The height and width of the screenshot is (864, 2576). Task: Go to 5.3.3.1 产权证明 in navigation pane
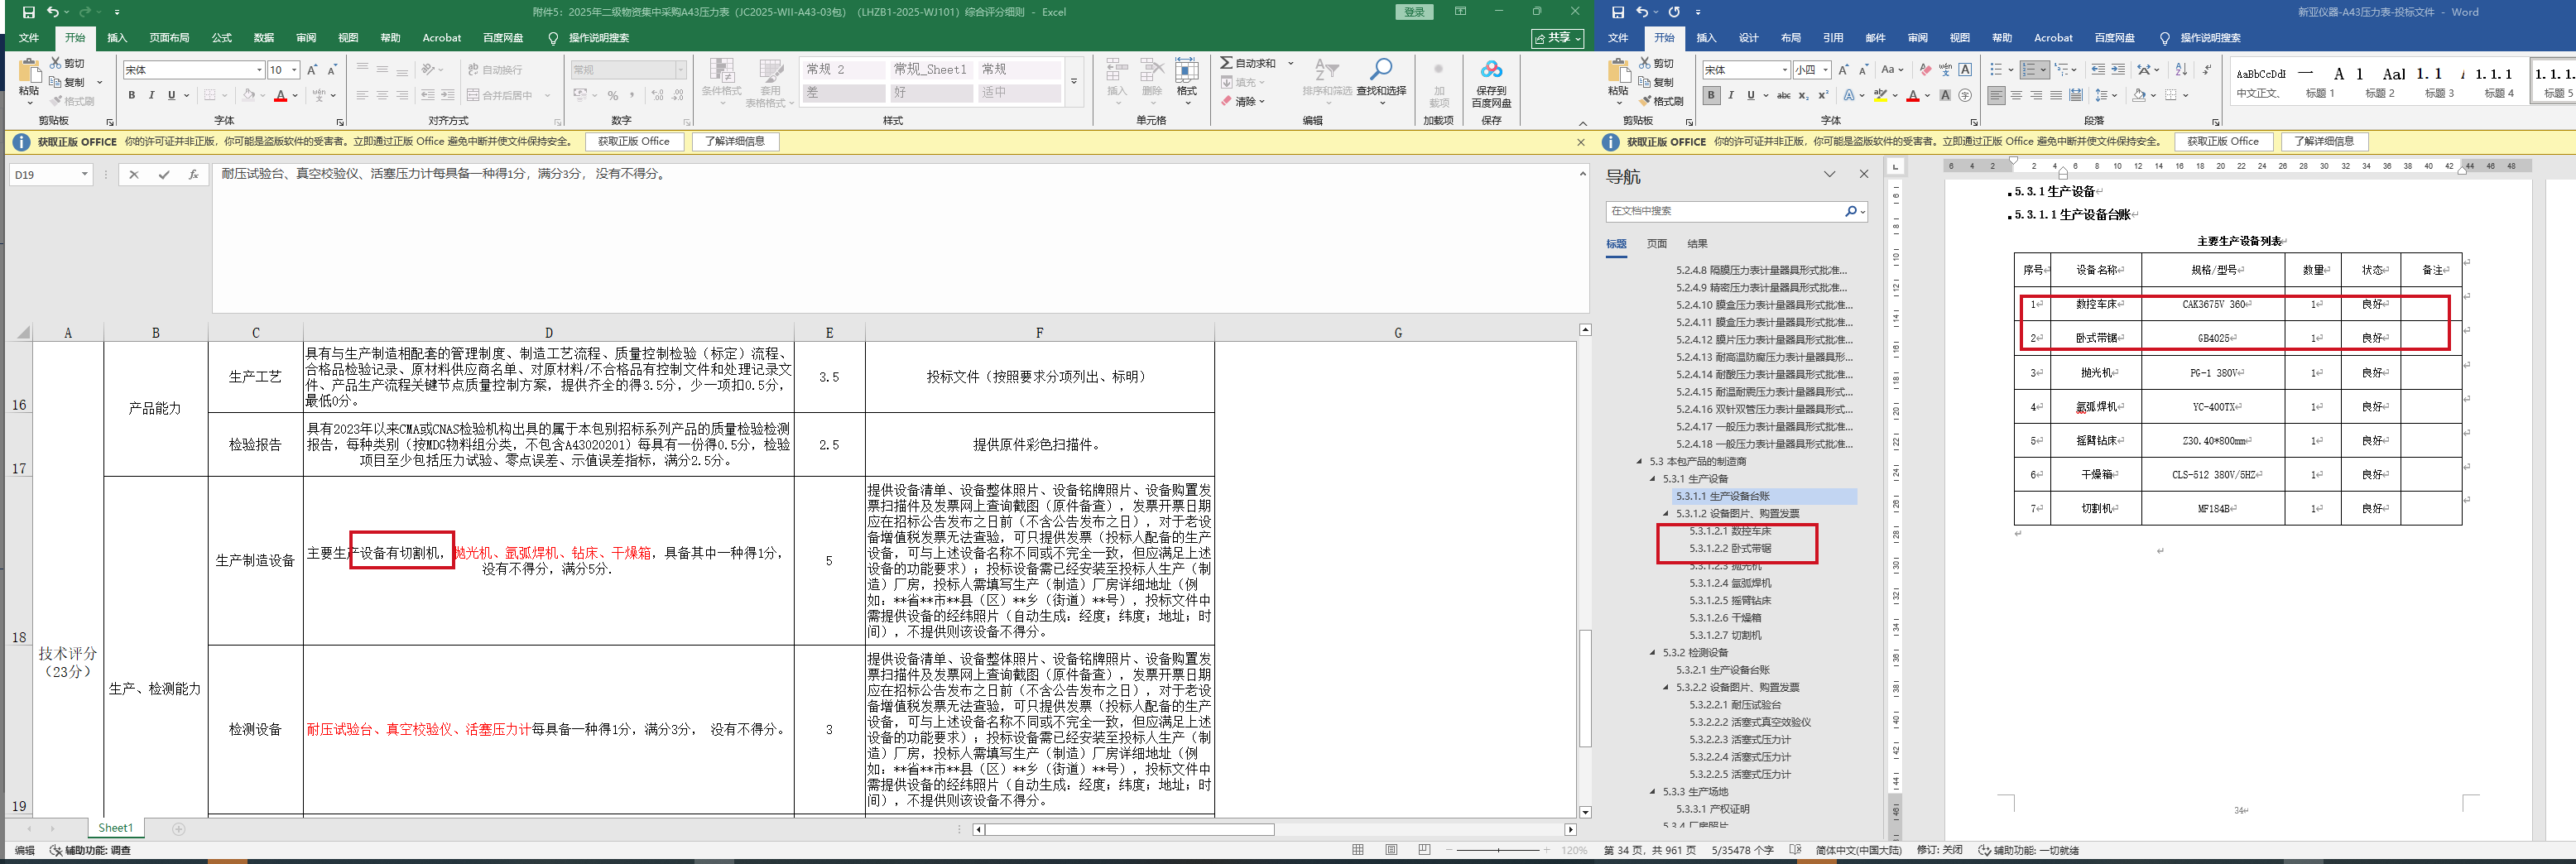pos(1712,809)
